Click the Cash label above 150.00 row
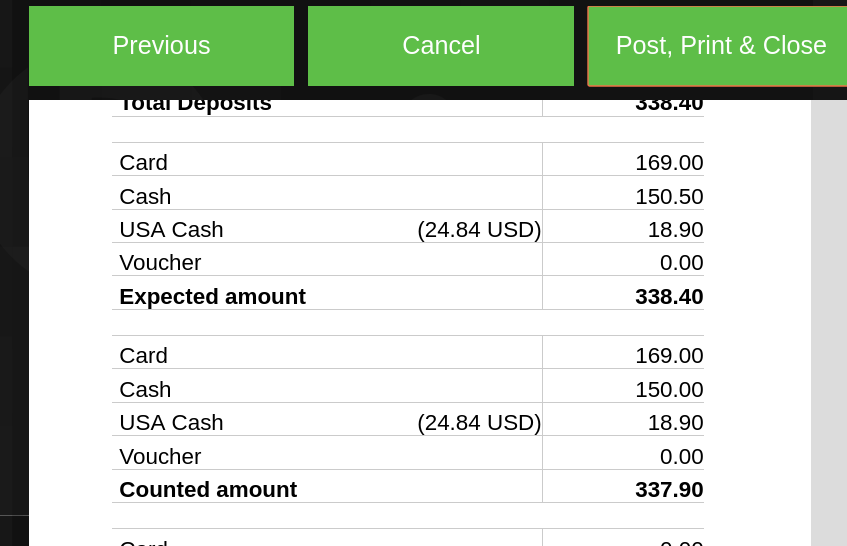The image size is (847, 546). [145, 389]
